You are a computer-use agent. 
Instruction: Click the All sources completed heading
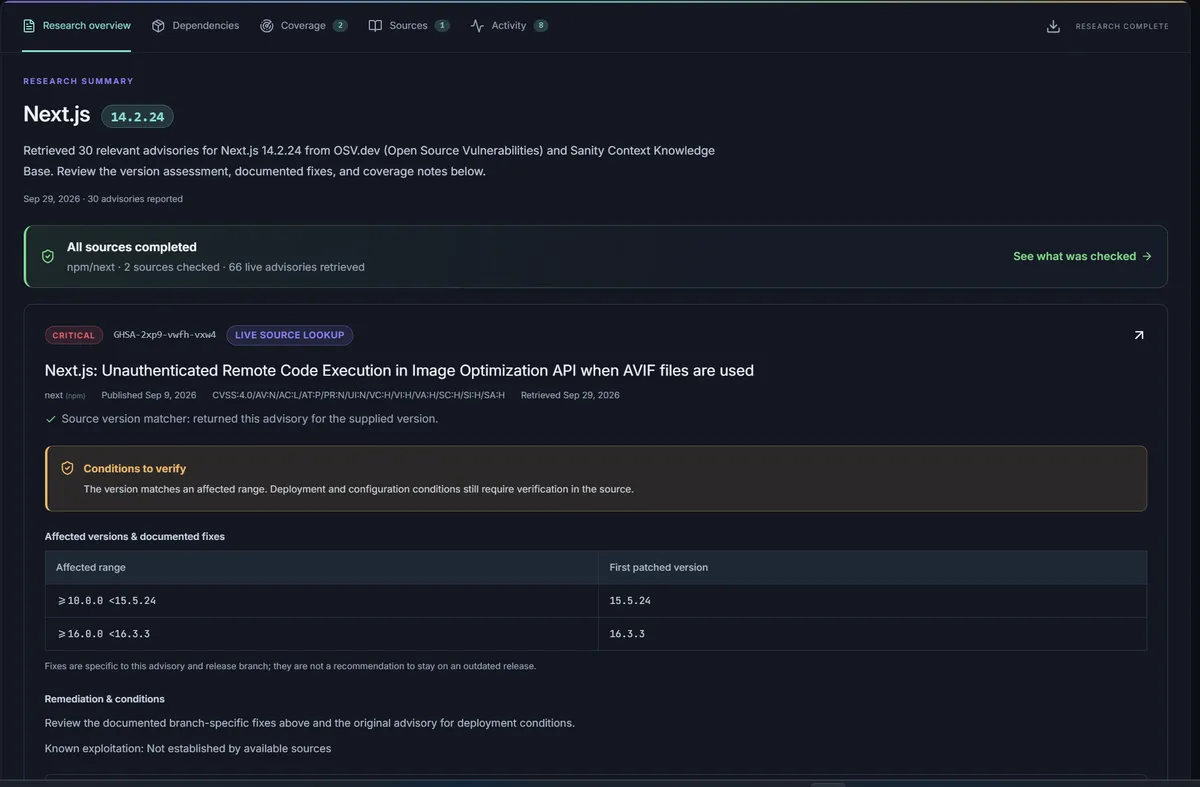(x=132, y=247)
